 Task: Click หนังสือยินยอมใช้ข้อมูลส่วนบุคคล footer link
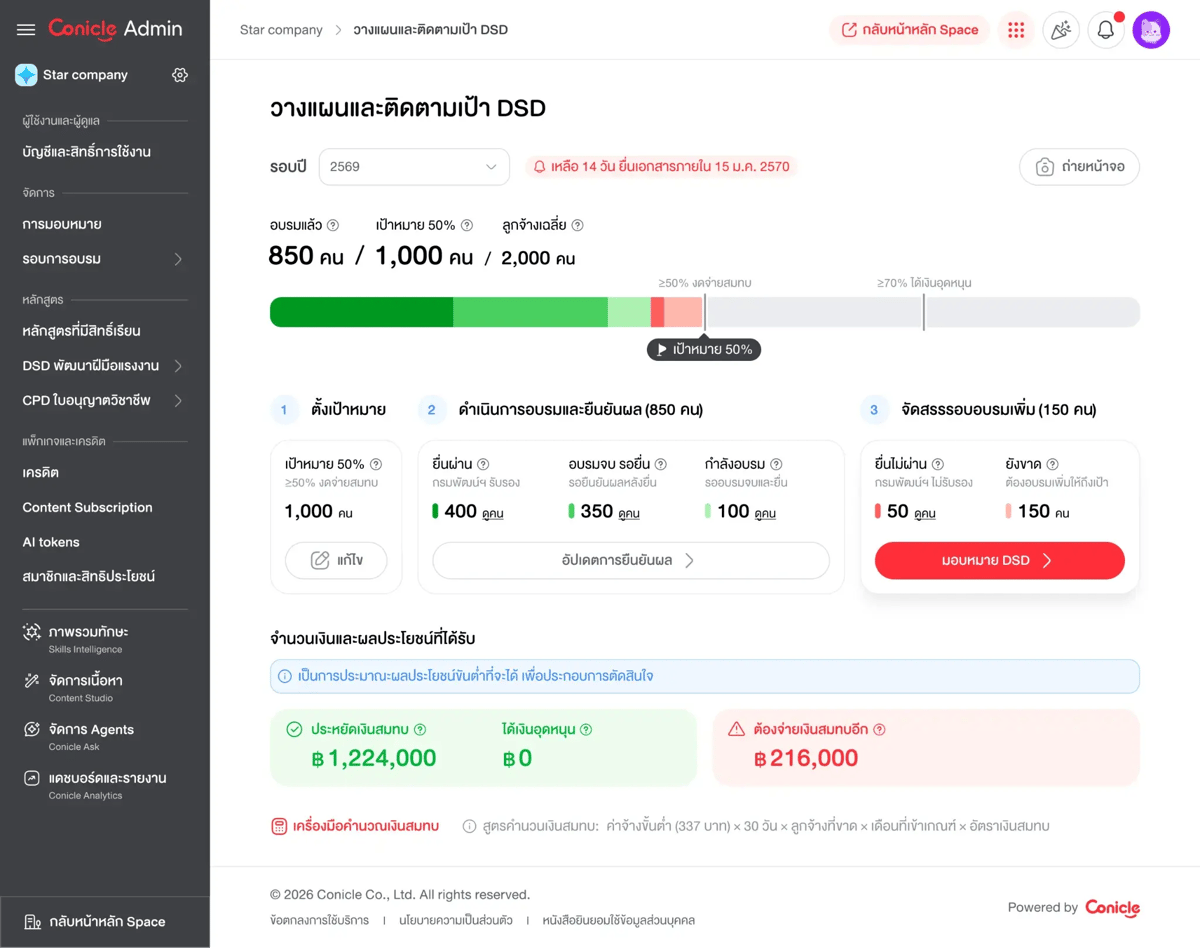[x=618, y=920]
